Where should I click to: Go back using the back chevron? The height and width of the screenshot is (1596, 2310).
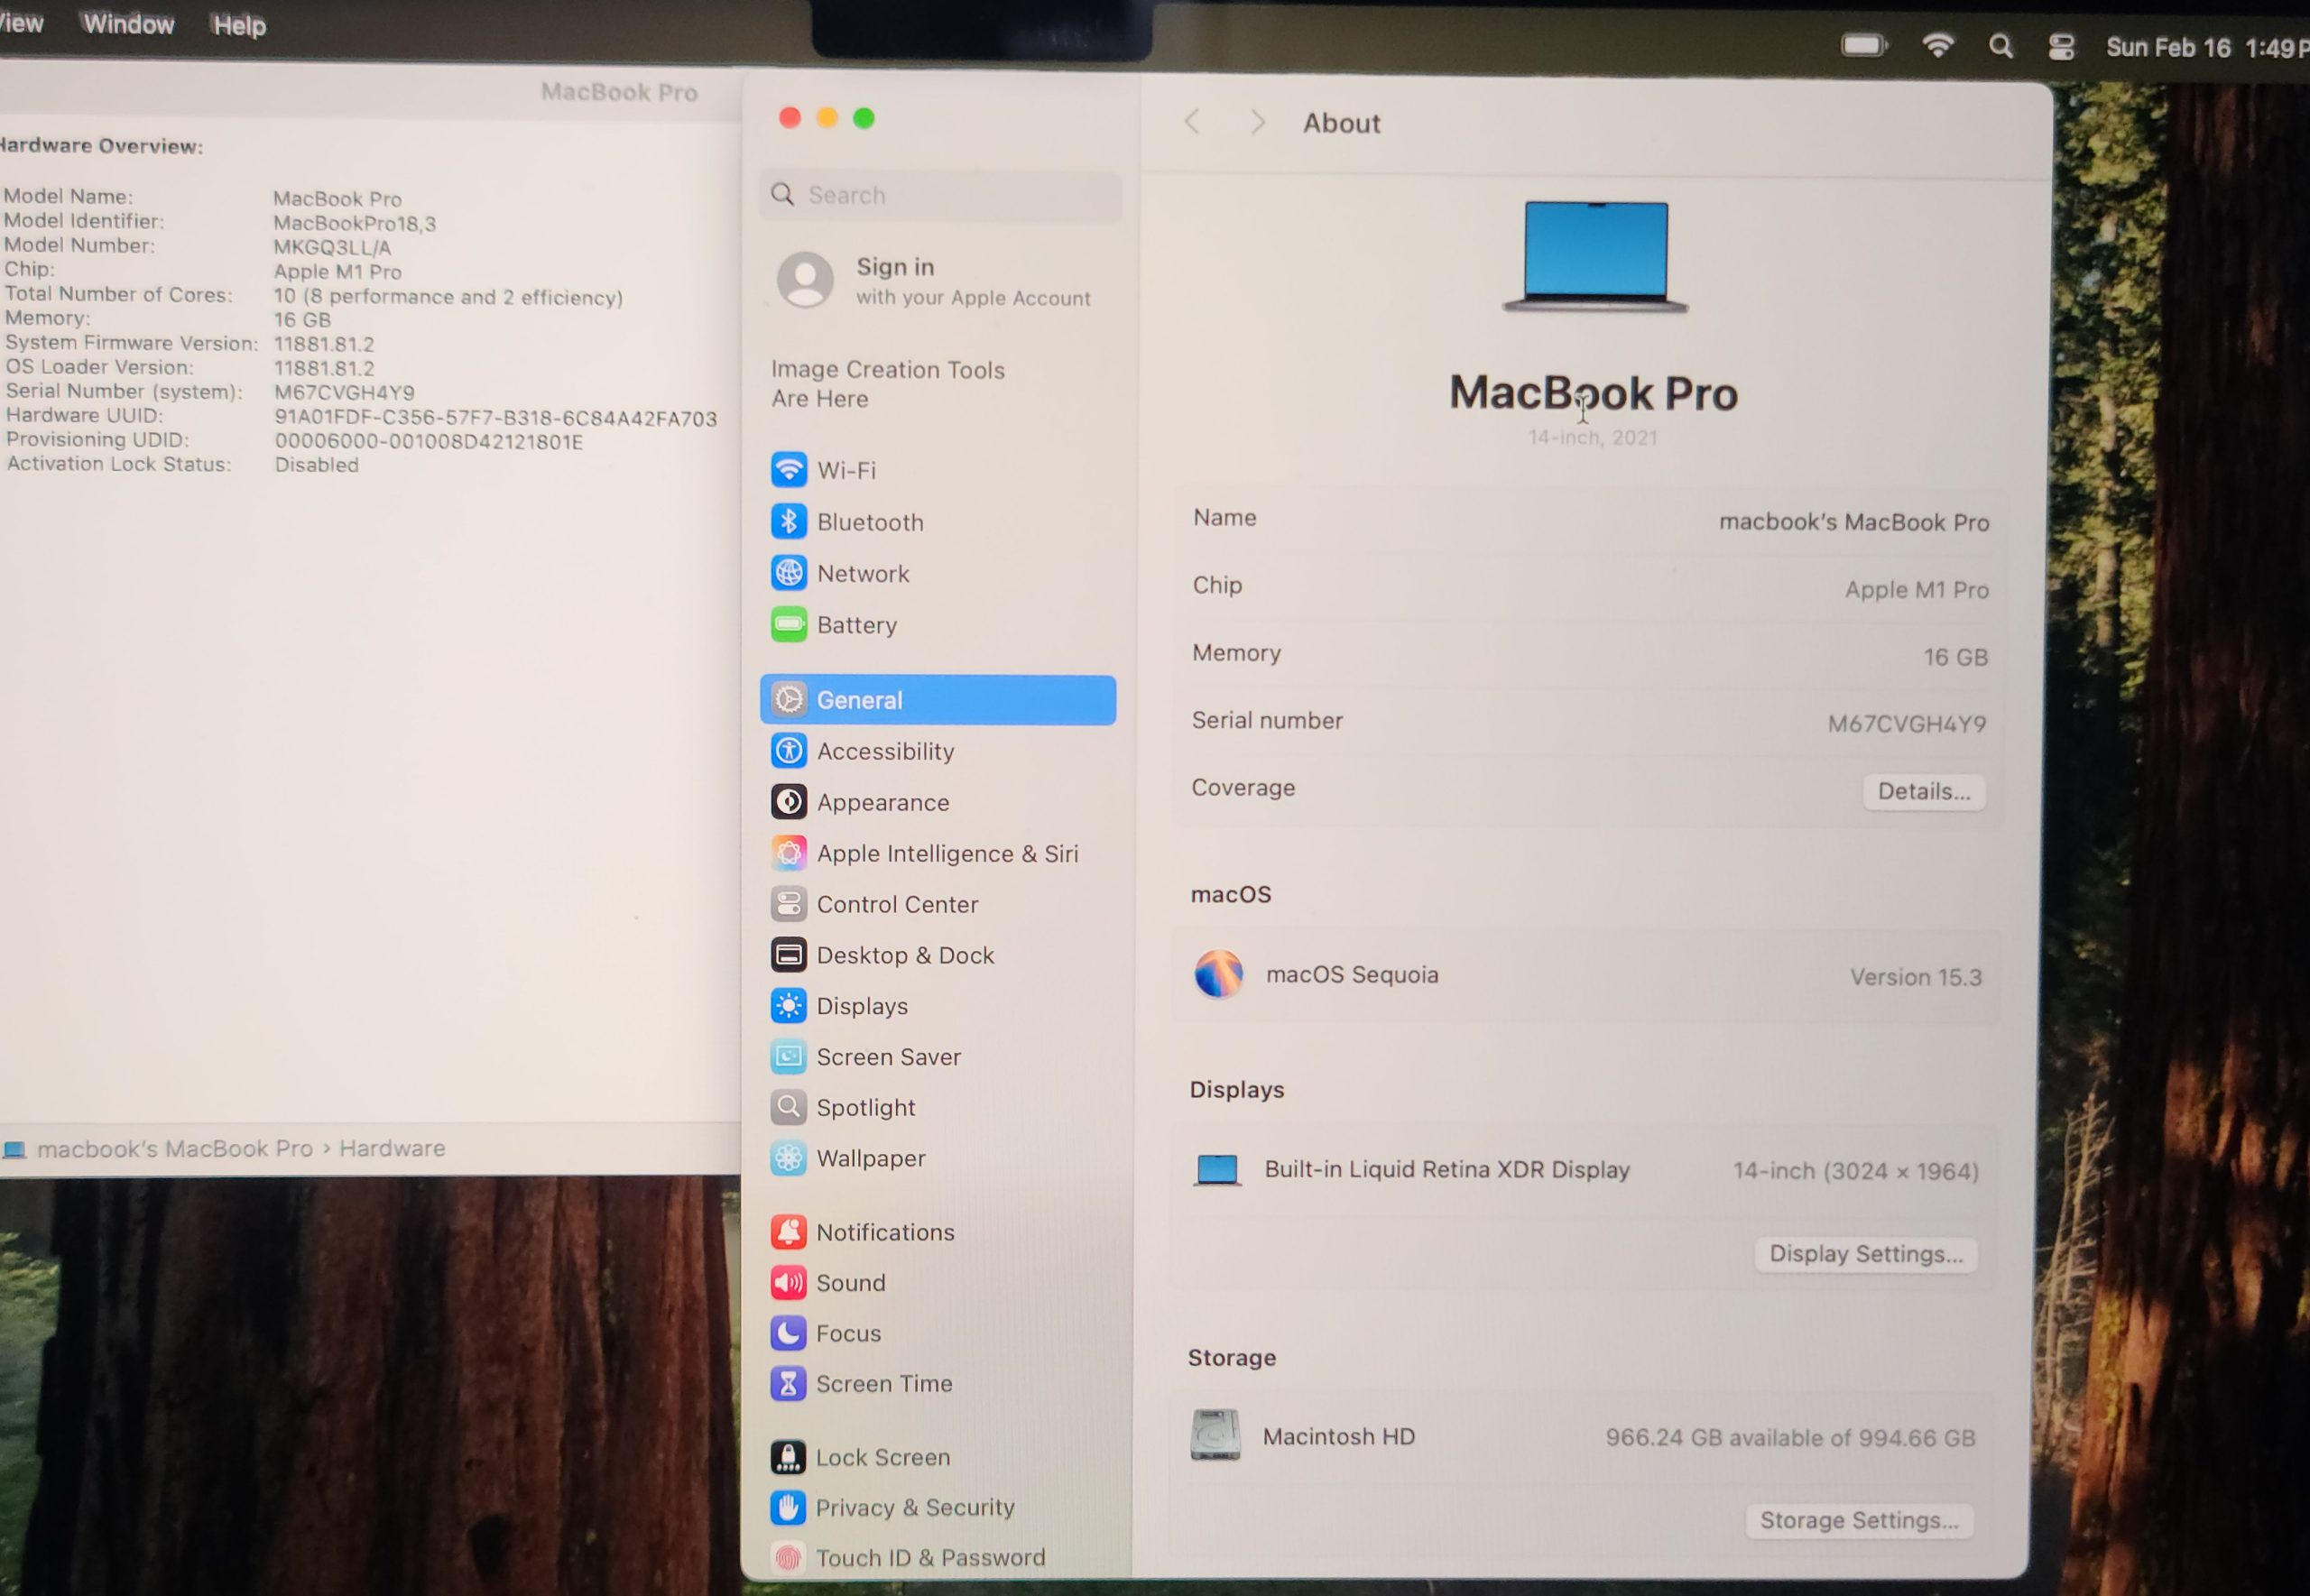[x=1192, y=122]
